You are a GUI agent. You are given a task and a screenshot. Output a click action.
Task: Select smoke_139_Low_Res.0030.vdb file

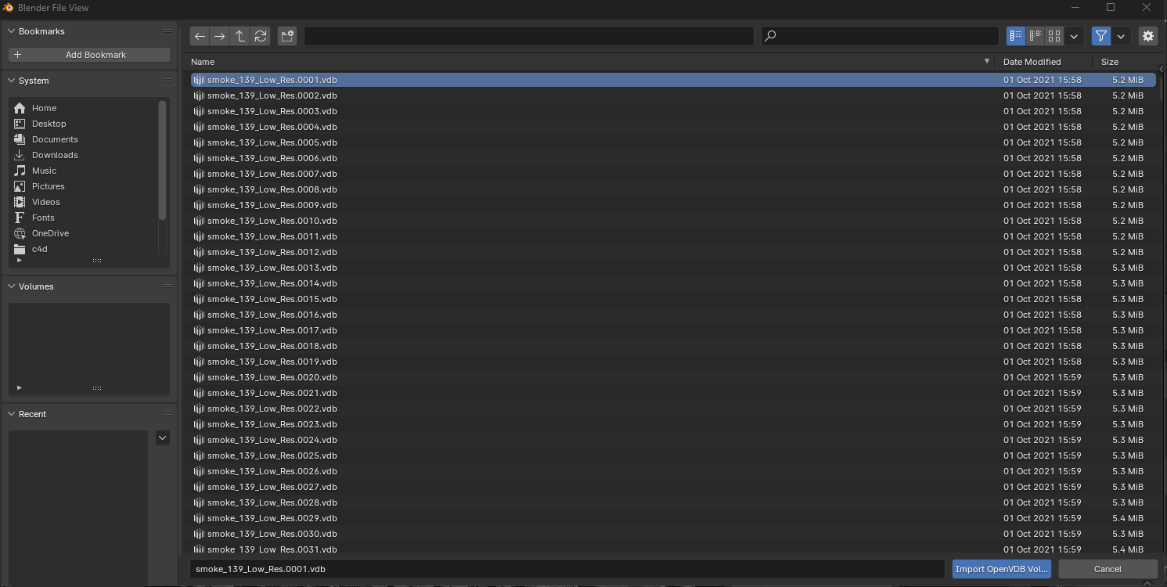[673, 533]
